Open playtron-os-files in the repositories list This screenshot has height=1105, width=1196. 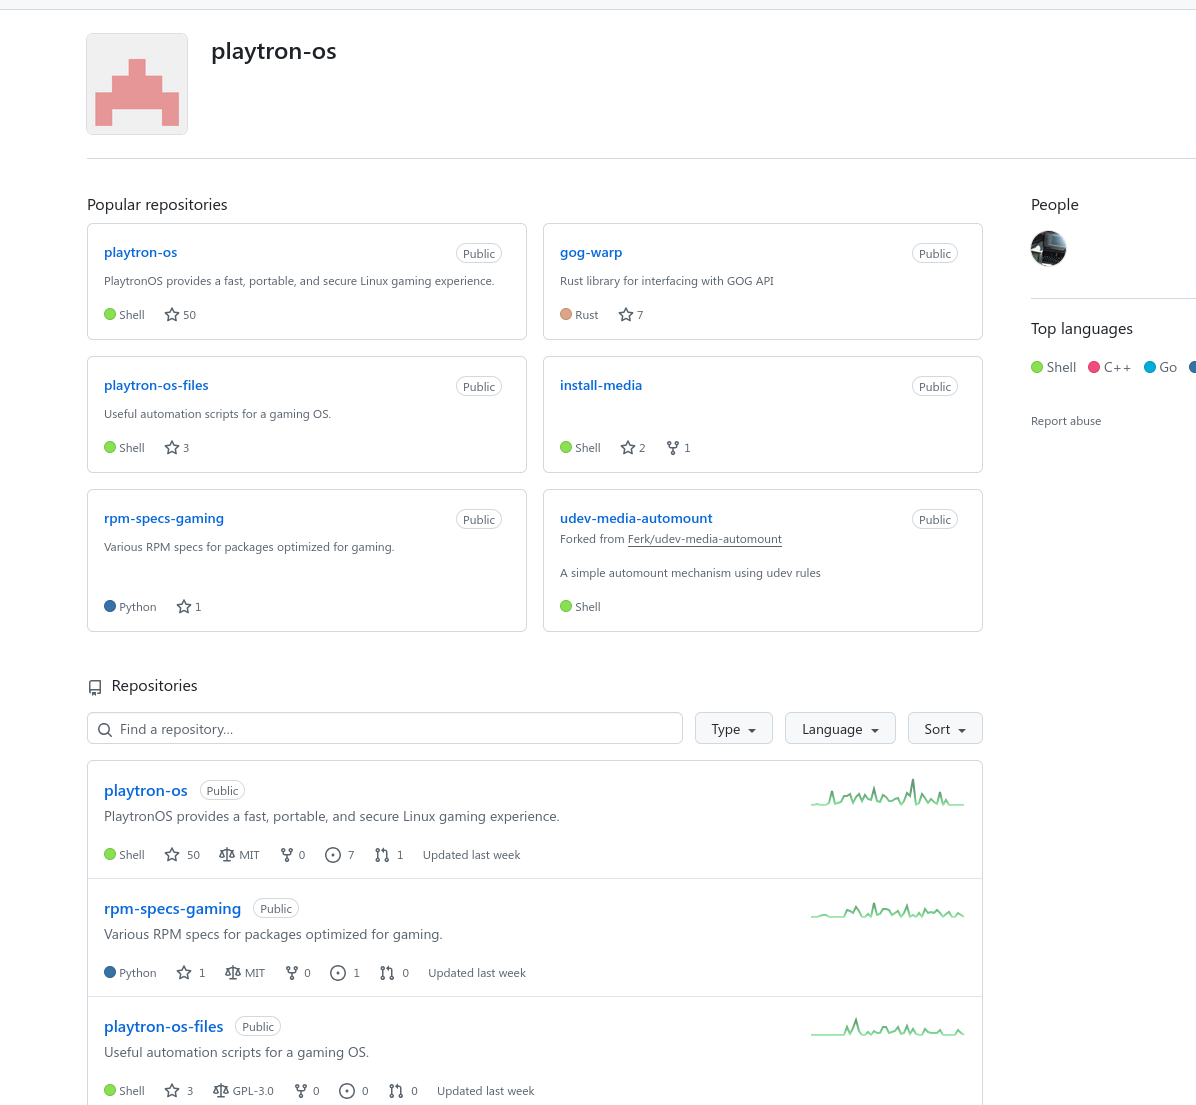pyautogui.click(x=163, y=1027)
